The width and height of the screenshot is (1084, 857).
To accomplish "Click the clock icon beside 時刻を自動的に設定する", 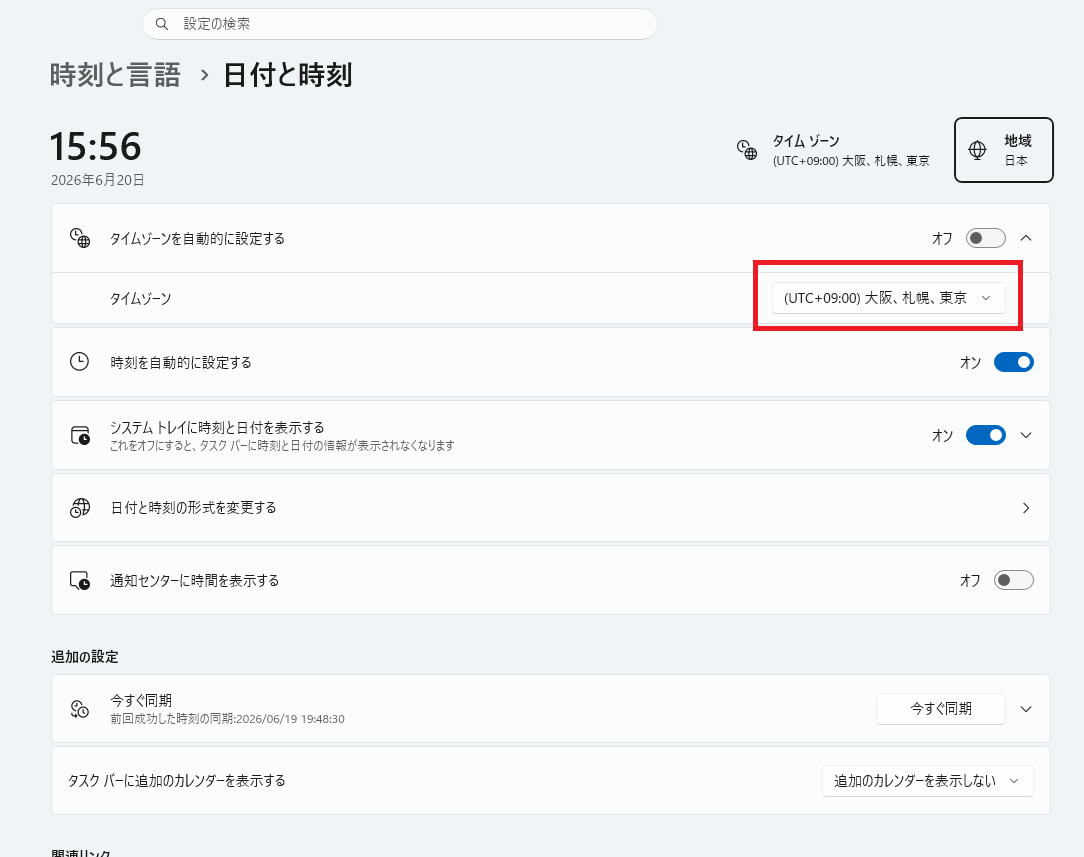I will (80, 361).
